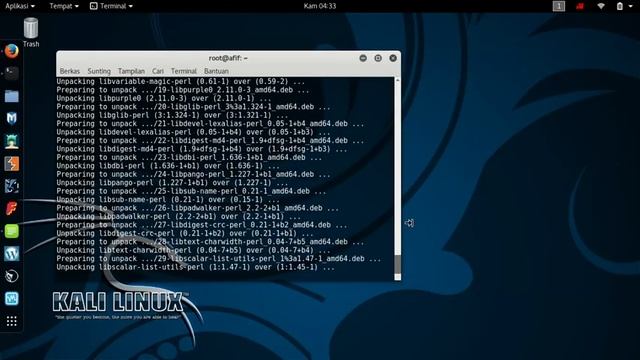This screenshot has height=360, width=640.
Task: Open Maltego dock icon
Action: (11, 186)
